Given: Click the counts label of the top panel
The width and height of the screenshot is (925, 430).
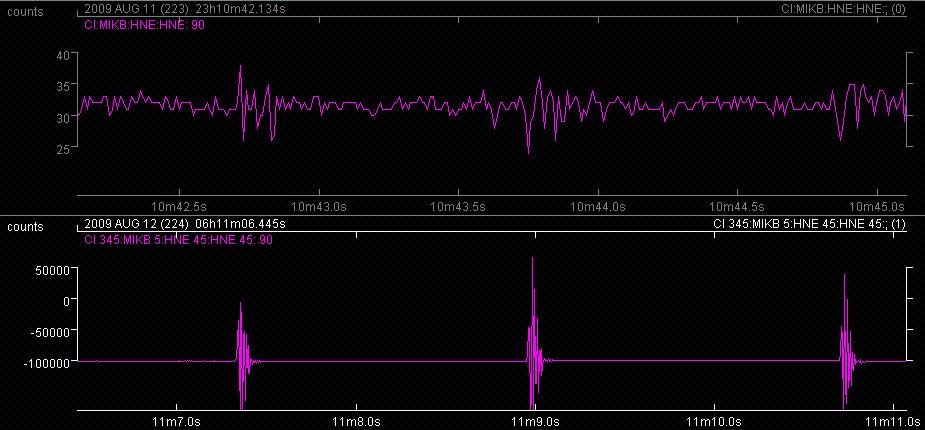Looking at the screenshot, I should (25, 11).
